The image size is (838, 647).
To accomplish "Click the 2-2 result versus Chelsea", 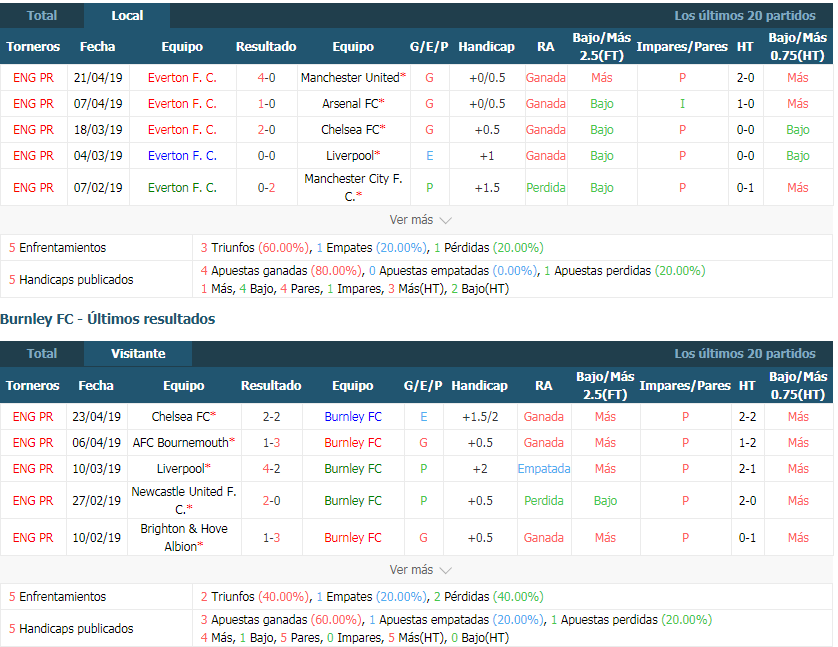I will [x=271, y=417].
